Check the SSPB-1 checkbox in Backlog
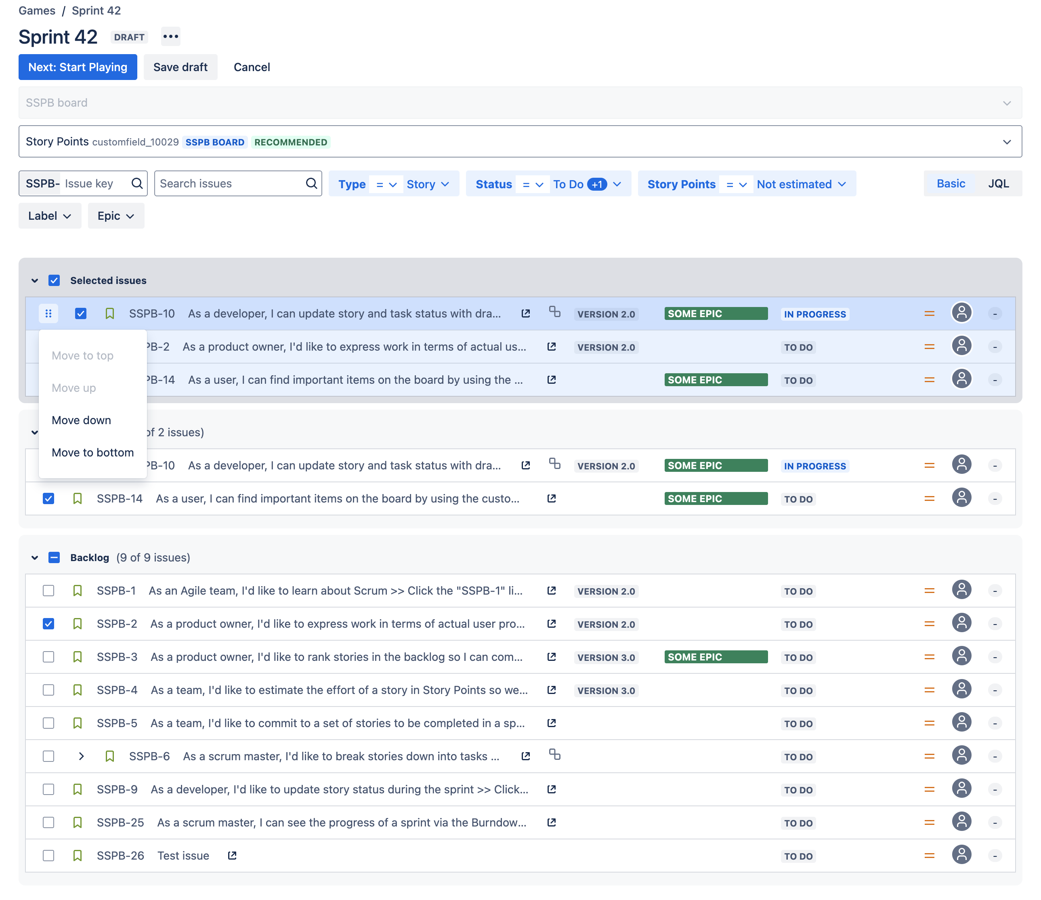Screen dimensions: 1041x900 [48, 591]
